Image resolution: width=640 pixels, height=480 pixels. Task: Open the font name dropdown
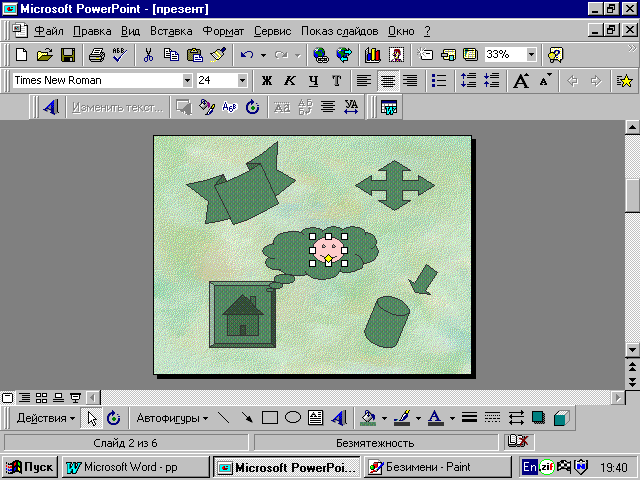pyautogui.click(x=187, y=80)
